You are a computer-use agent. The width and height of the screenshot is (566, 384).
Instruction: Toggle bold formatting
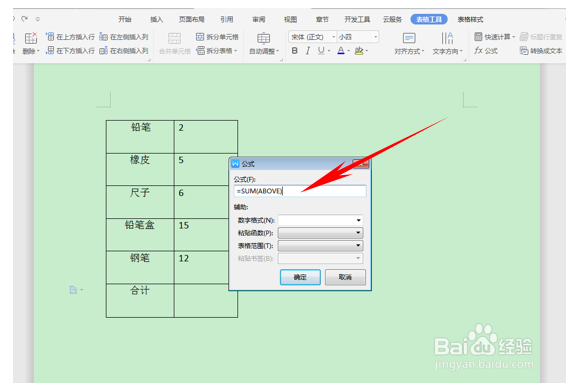295,51
